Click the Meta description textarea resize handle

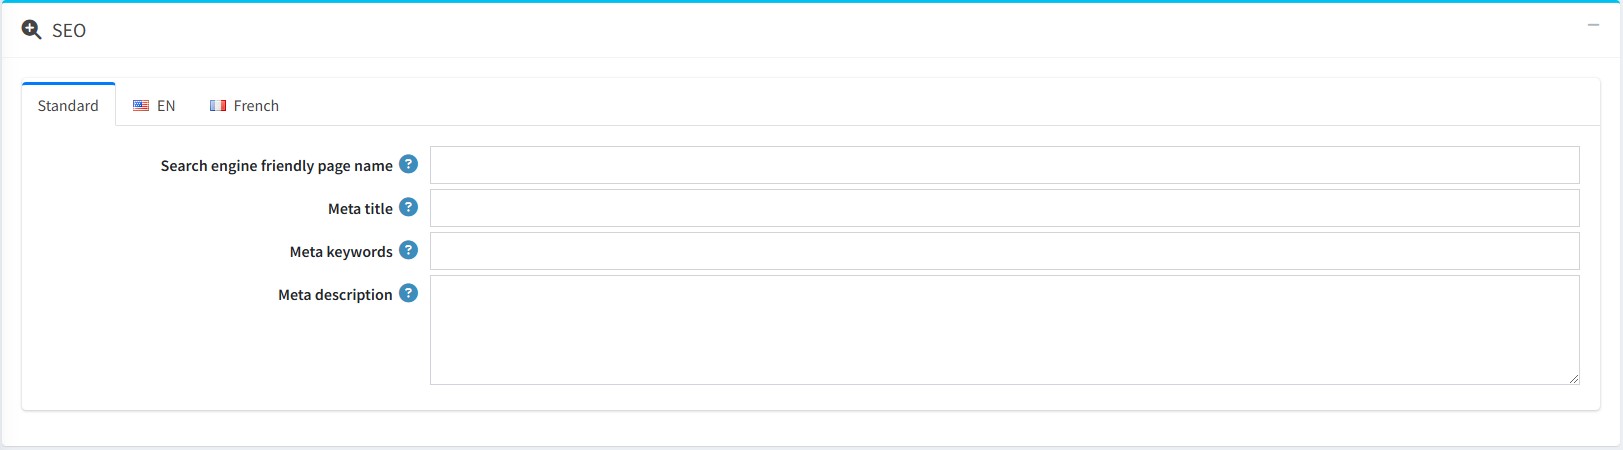click(x=1573, y=378)
